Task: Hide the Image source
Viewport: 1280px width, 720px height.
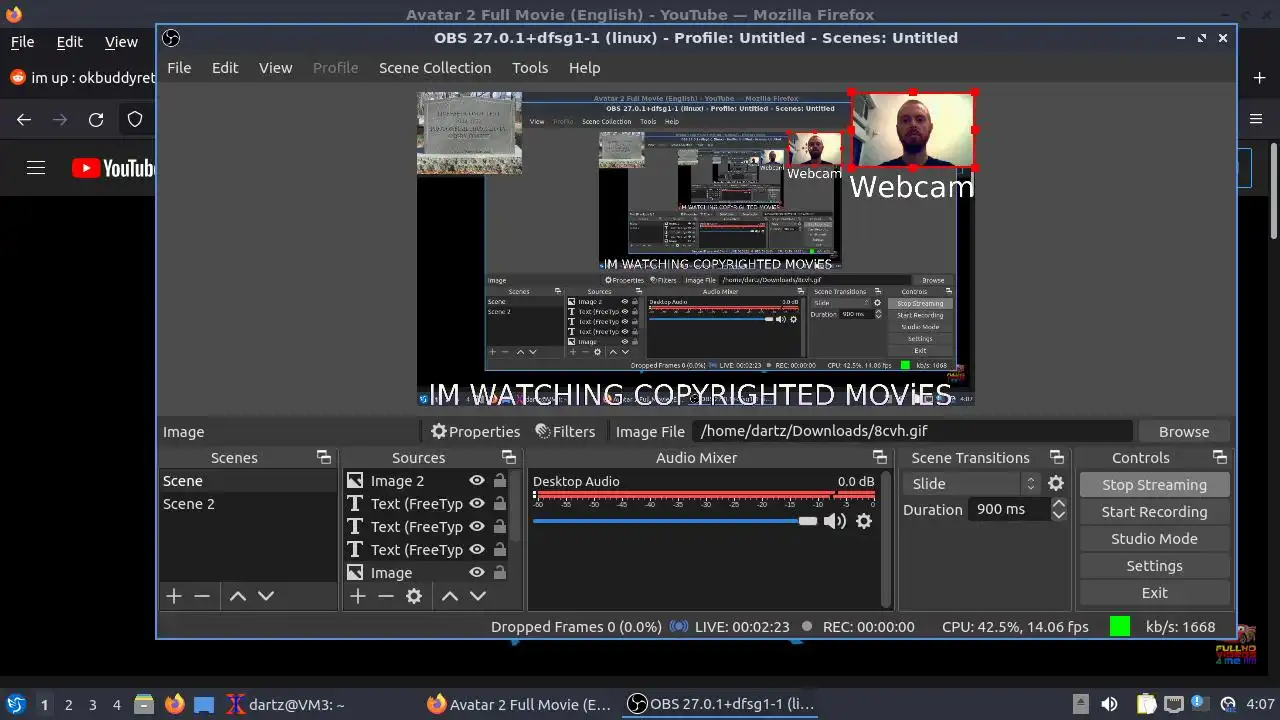Action: [477, 573]
